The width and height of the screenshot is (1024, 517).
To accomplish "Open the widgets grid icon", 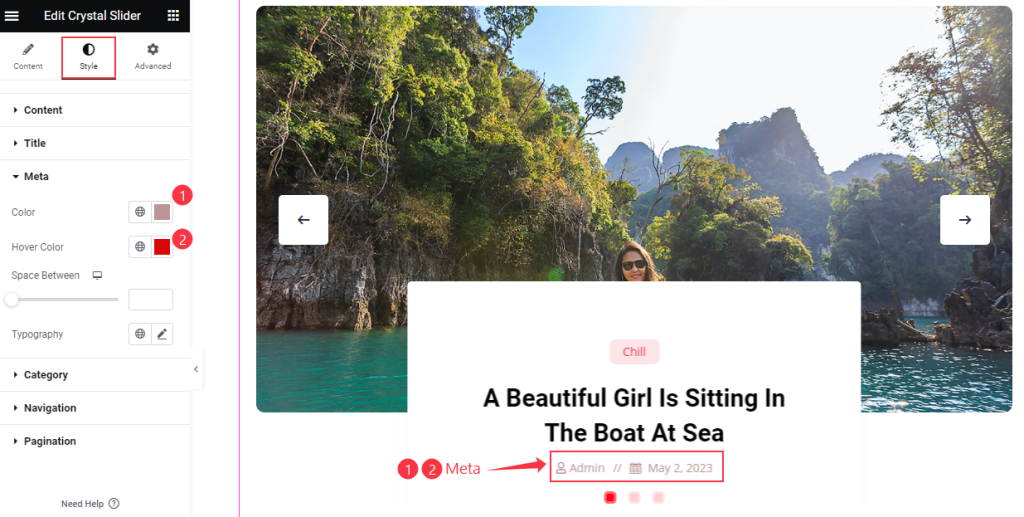I will pos(173,16).
